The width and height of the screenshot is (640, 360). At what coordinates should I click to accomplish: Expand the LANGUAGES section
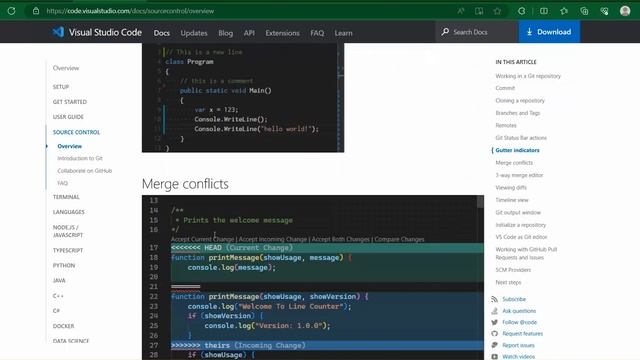tap(69, 212)
